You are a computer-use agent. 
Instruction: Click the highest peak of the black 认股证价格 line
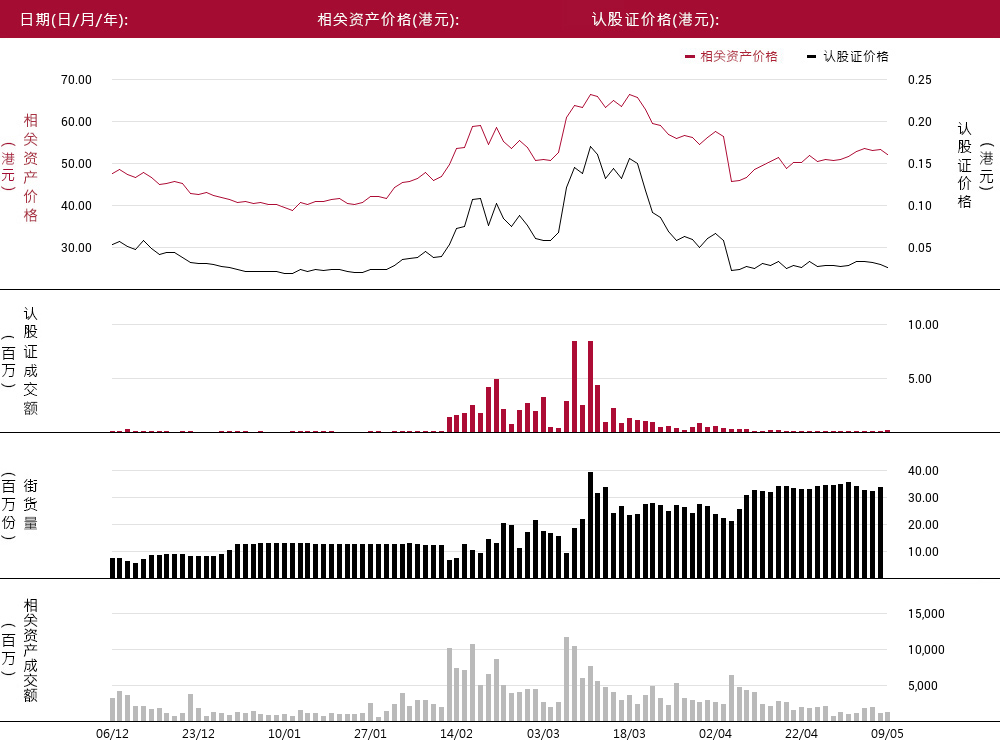click(x=591, y=147)
